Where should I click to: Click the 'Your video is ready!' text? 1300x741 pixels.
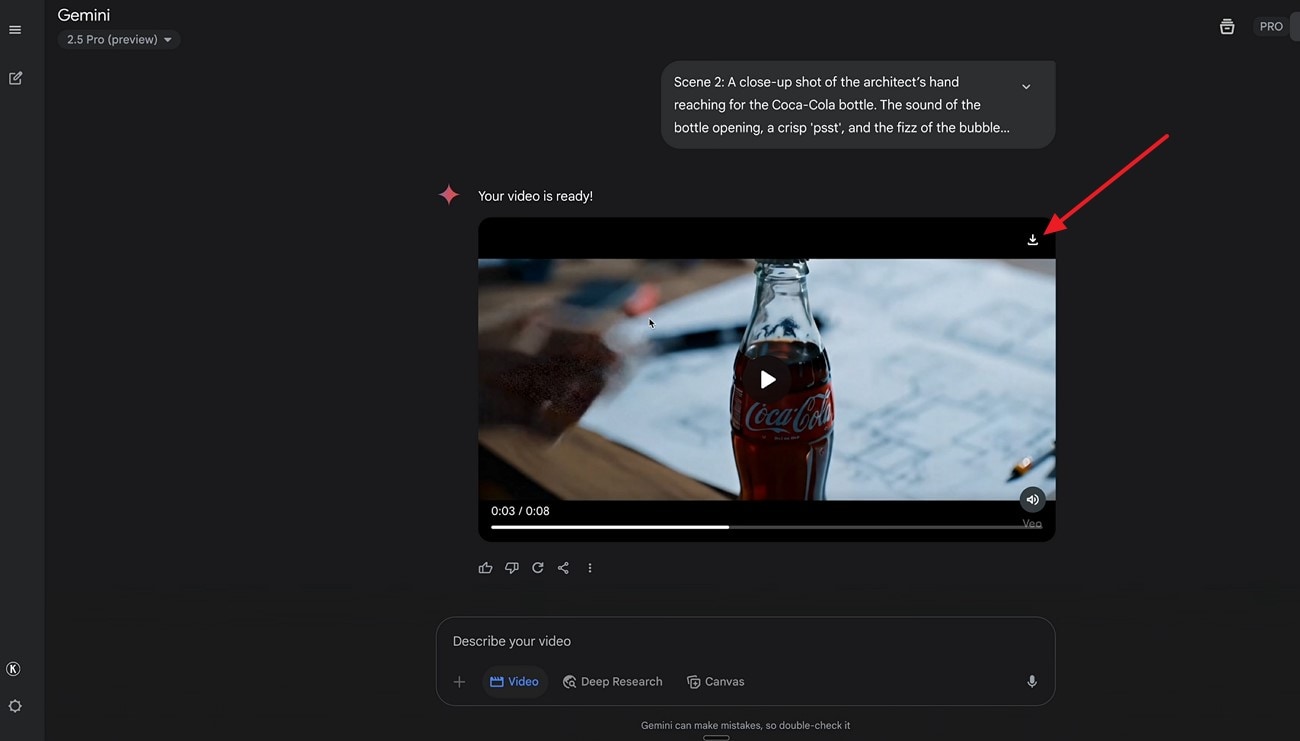(535, 196)
